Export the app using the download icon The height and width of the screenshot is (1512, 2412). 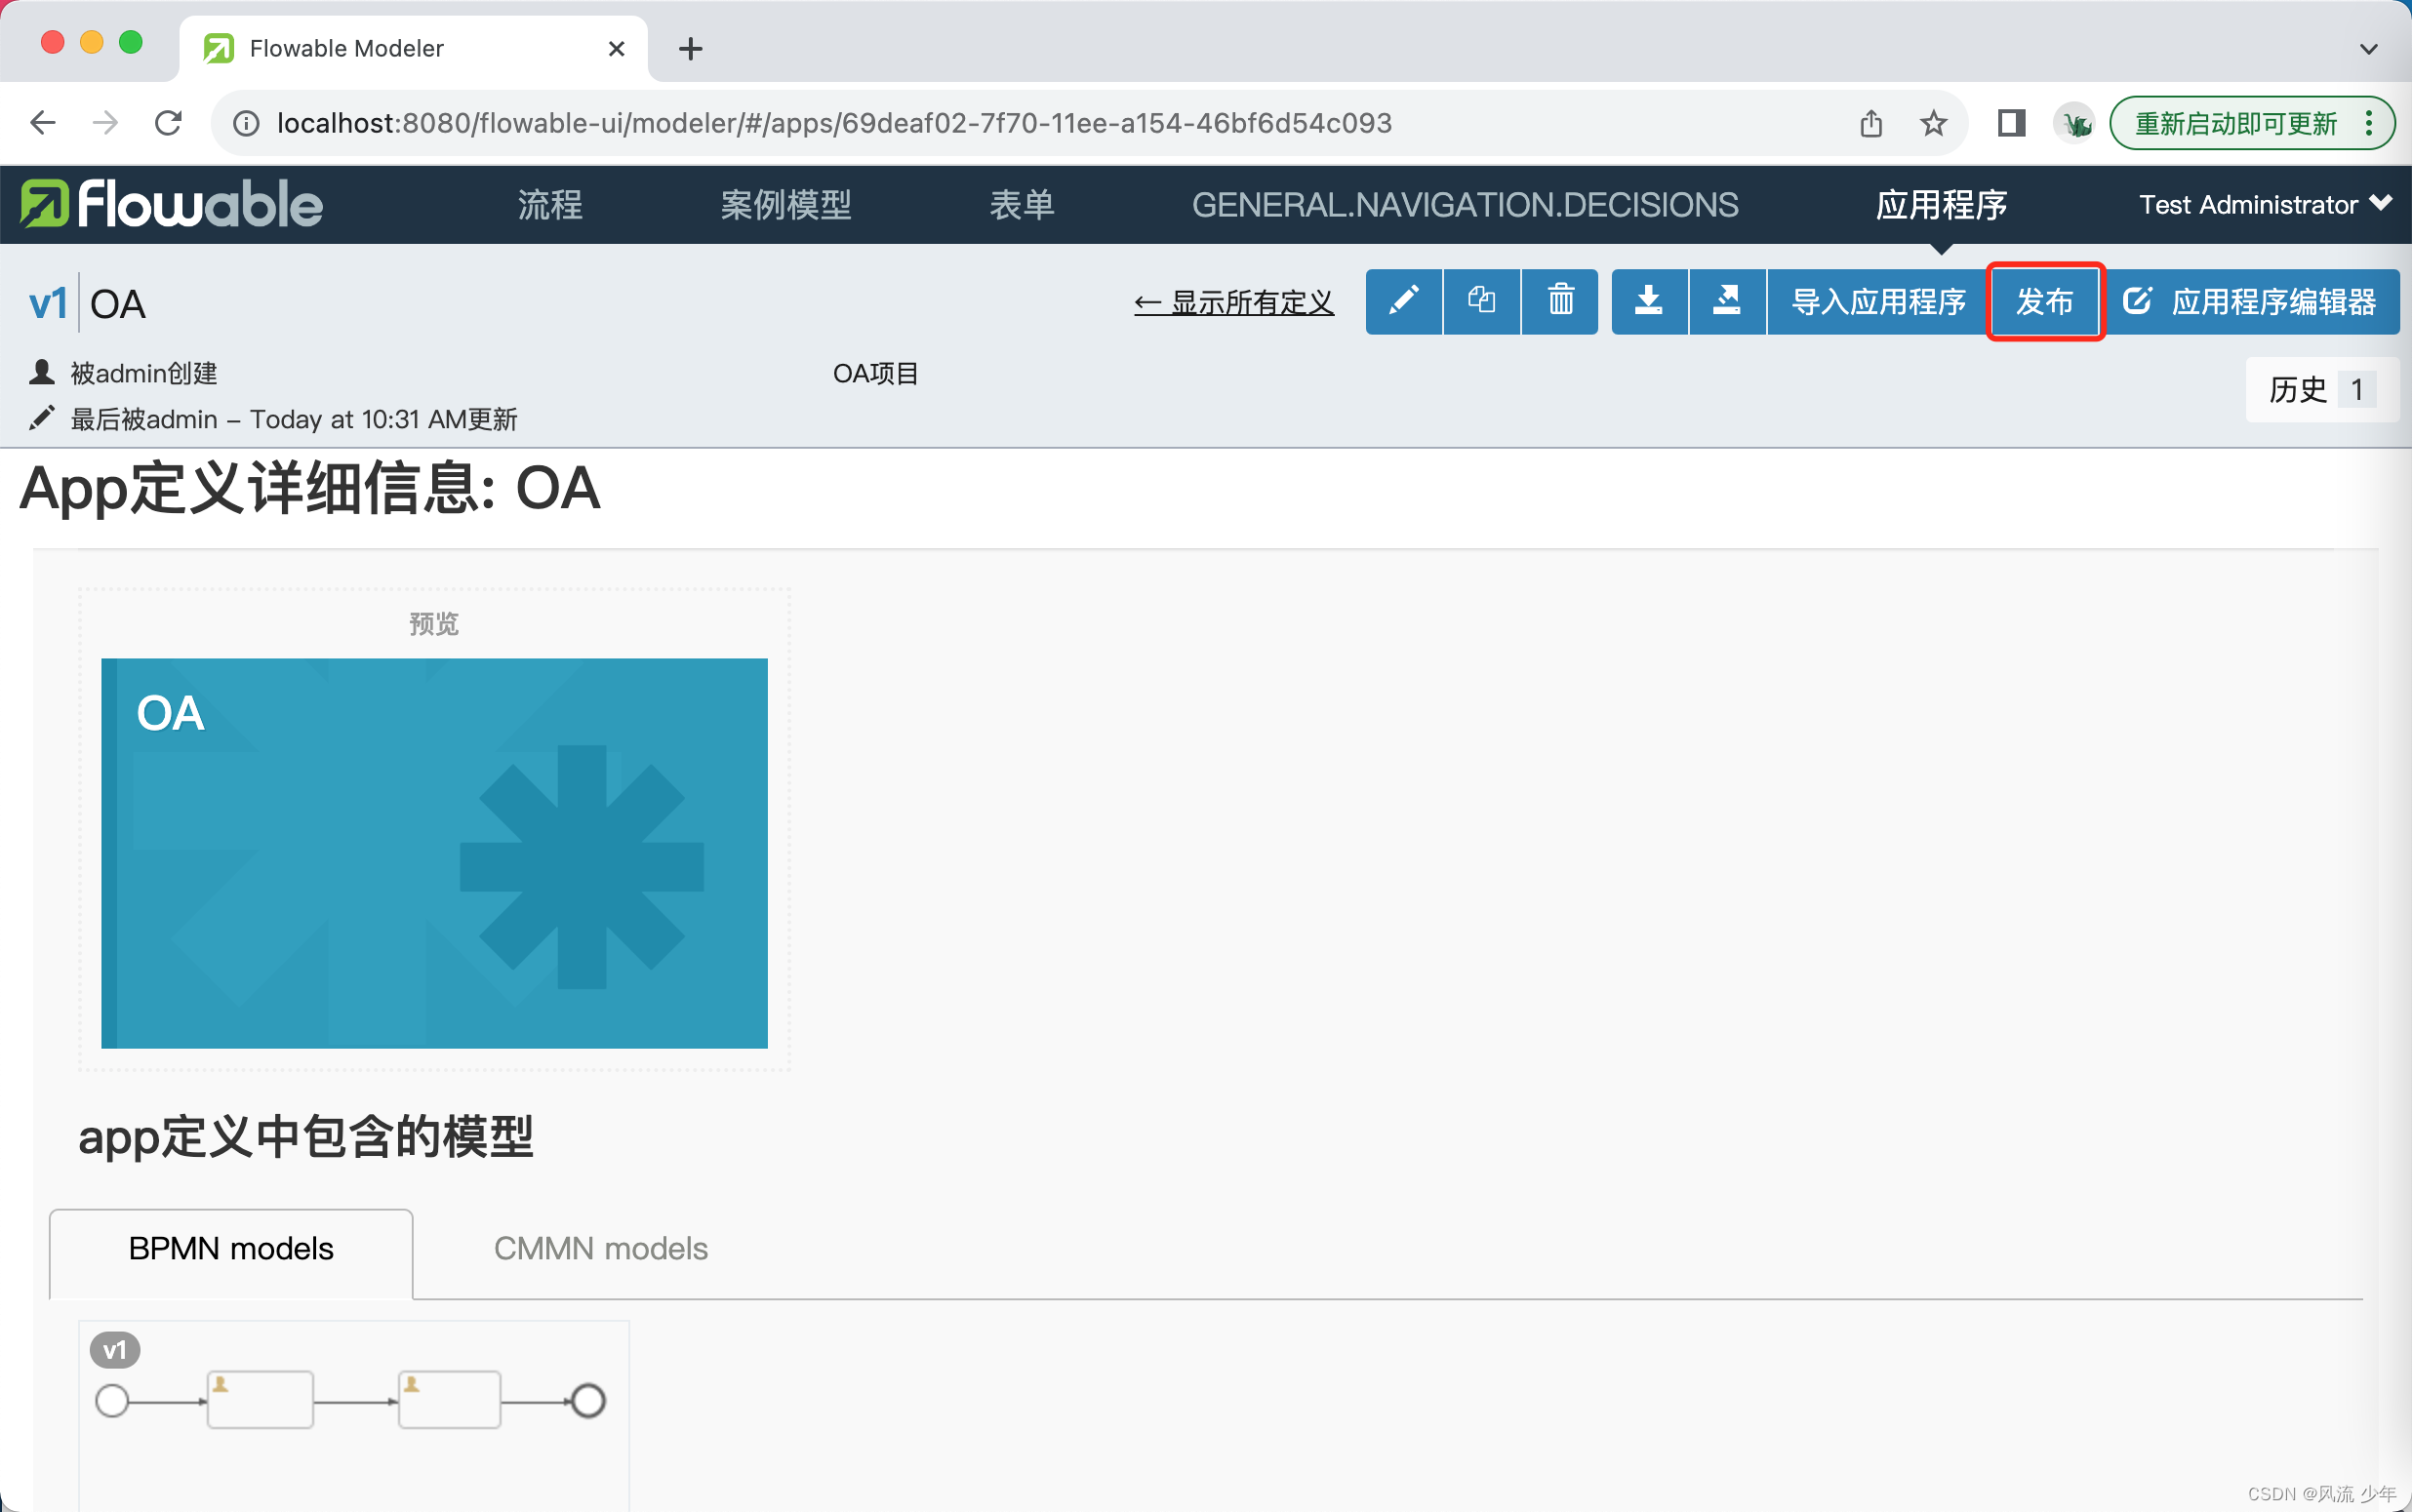(x=1650, y=301)
